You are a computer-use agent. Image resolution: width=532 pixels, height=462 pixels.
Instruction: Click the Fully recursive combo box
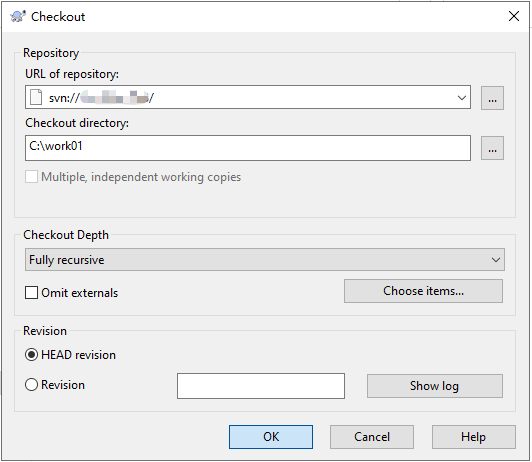pos(265,260)
